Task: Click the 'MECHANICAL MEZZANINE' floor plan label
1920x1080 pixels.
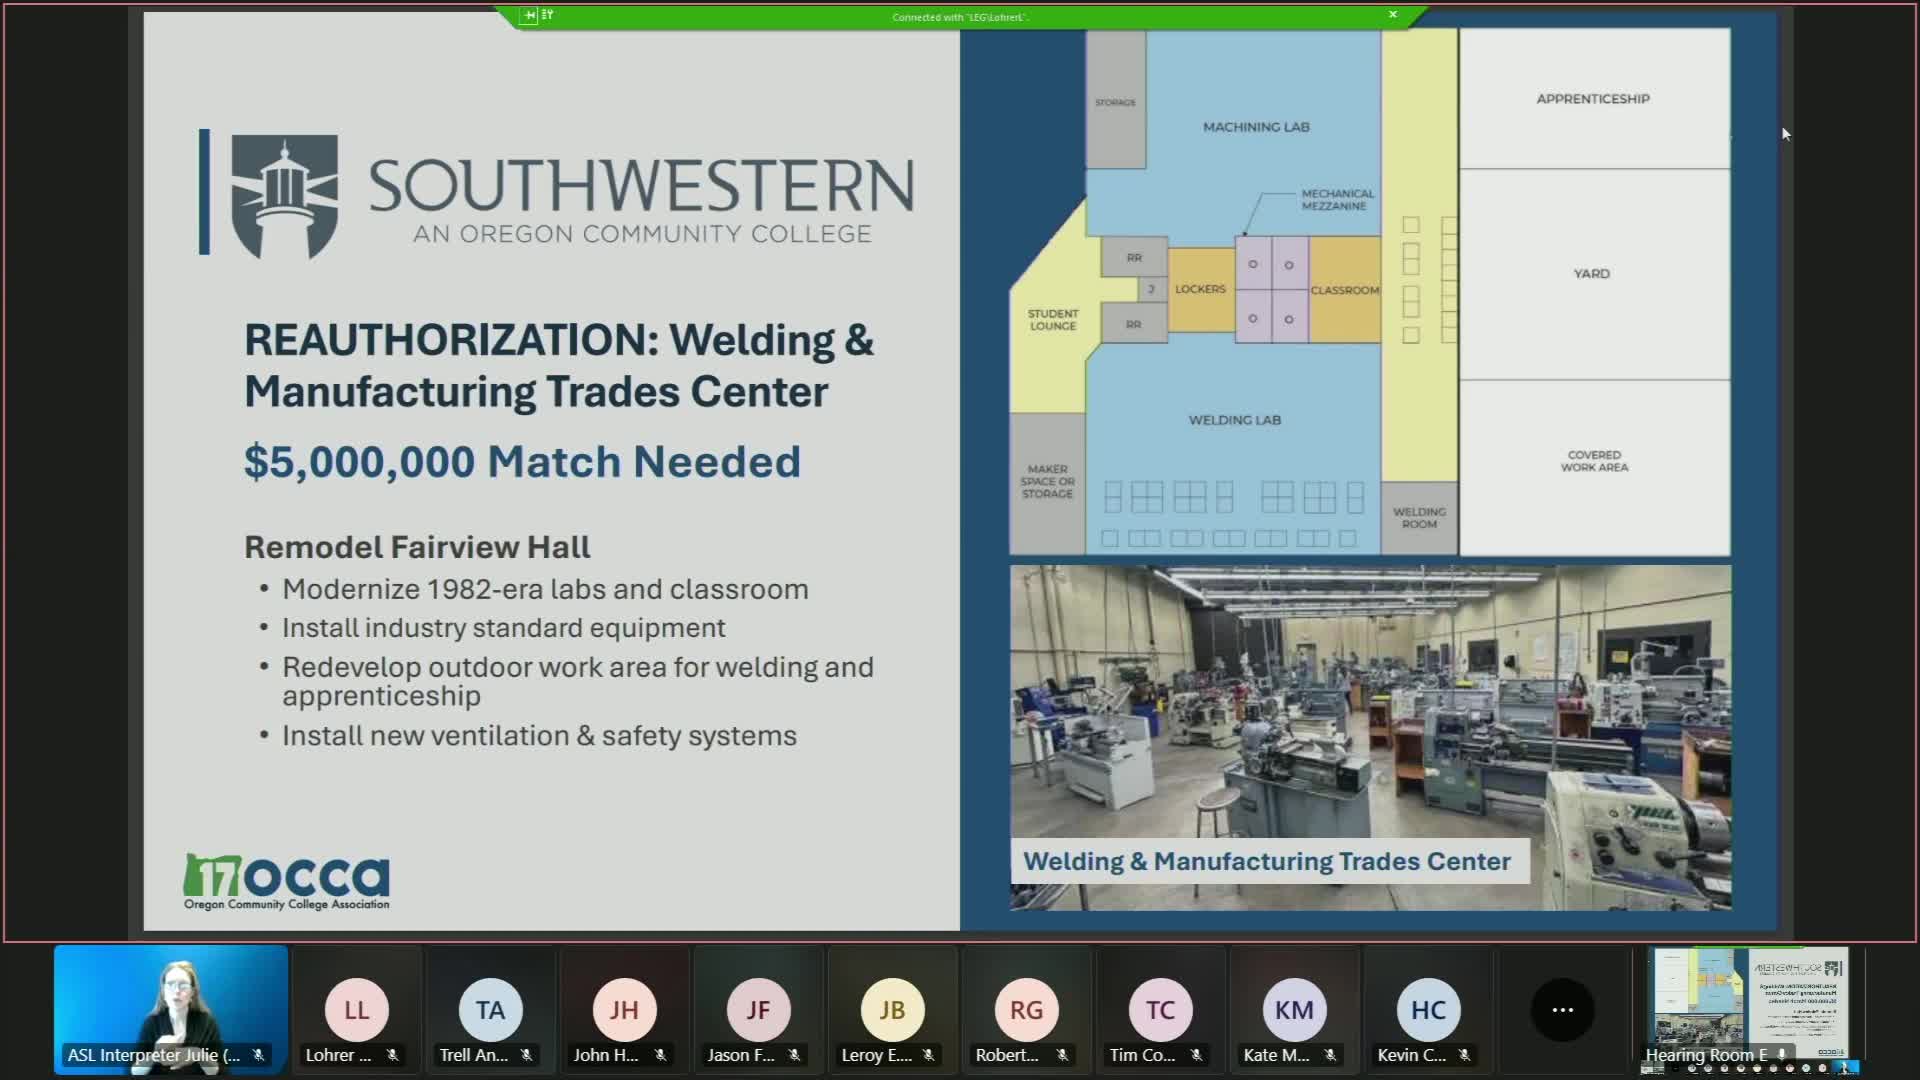Action: pos(1337,200)
